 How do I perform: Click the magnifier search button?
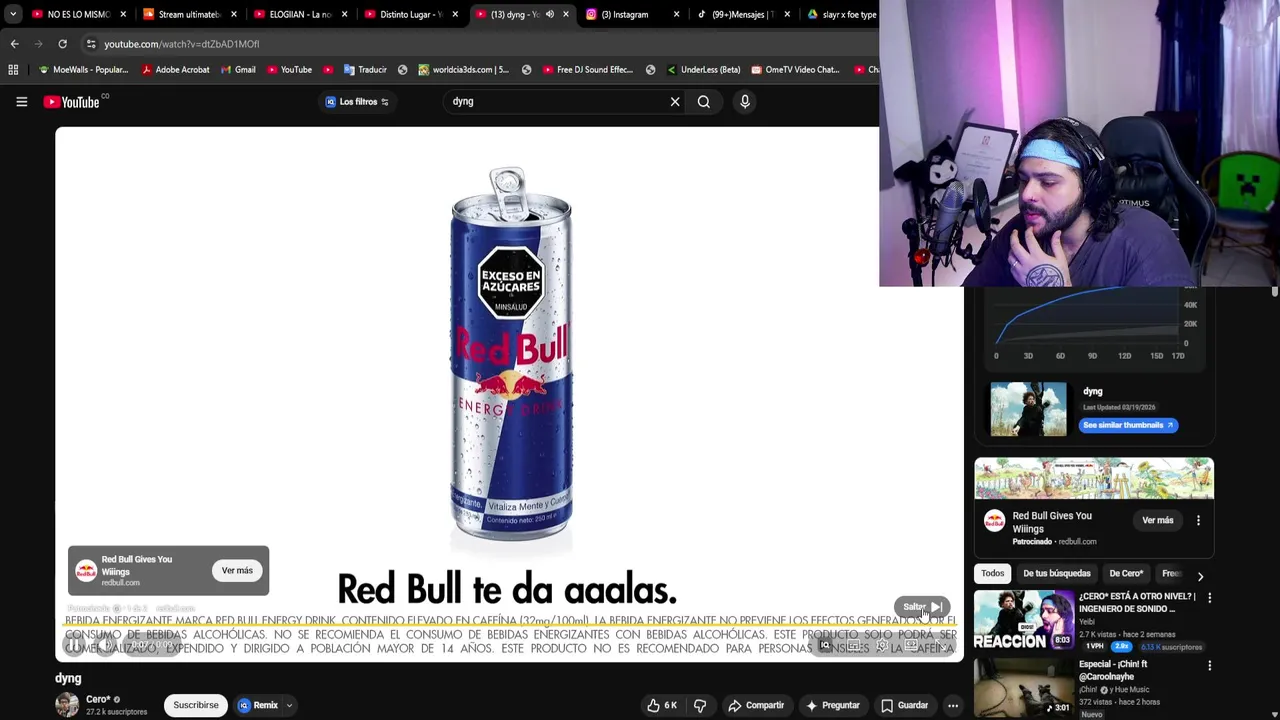tap(704, 101)
